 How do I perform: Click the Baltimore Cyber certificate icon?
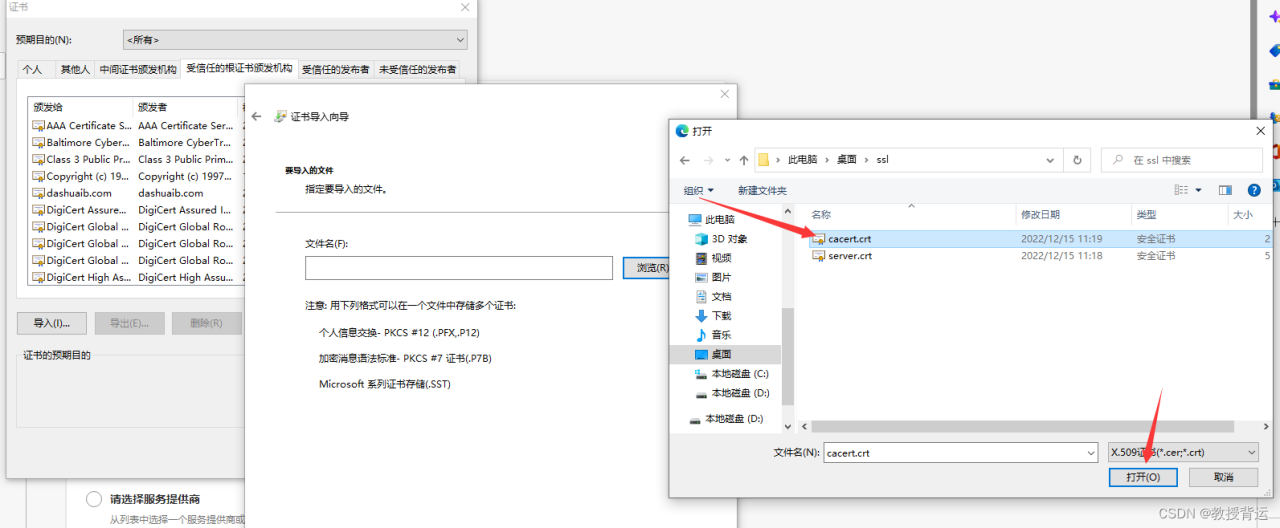click(x=39, y=143)
